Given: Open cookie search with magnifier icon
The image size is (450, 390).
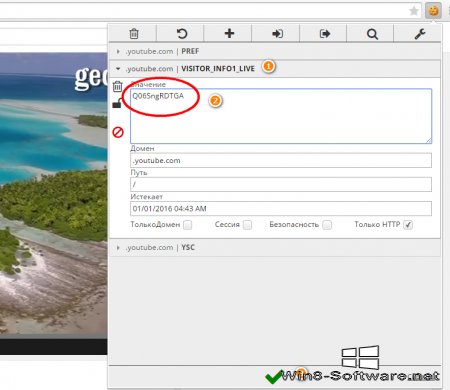Looking at the screenshot, I should pos(372,34).
